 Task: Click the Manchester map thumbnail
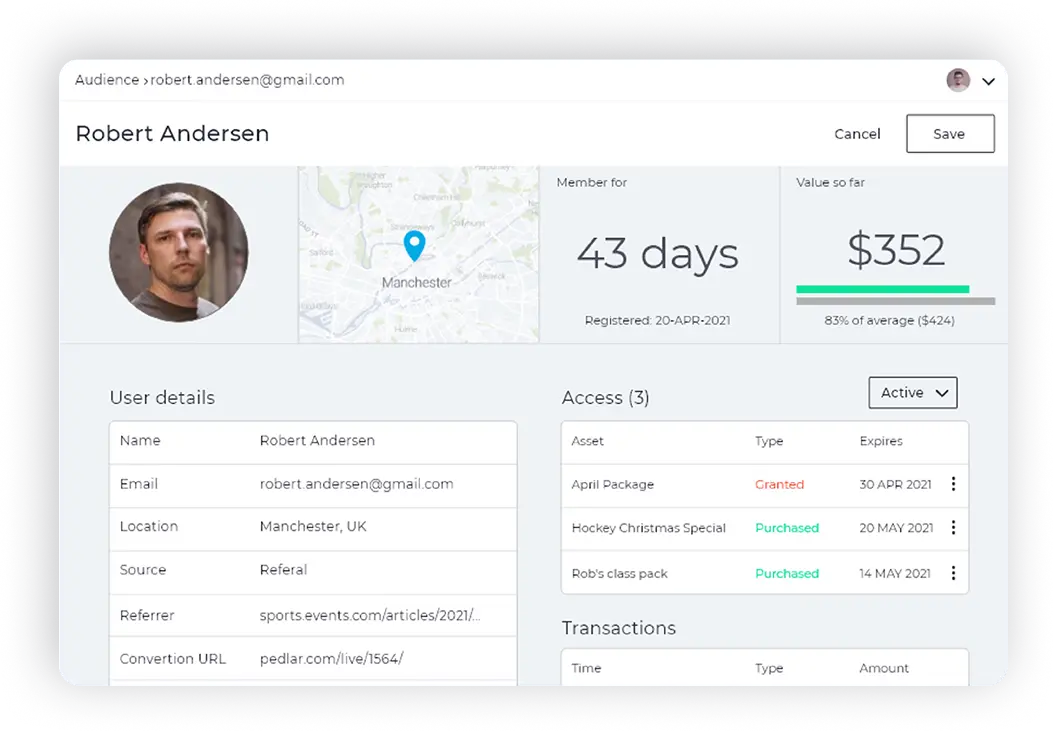[x=418, y=254]
